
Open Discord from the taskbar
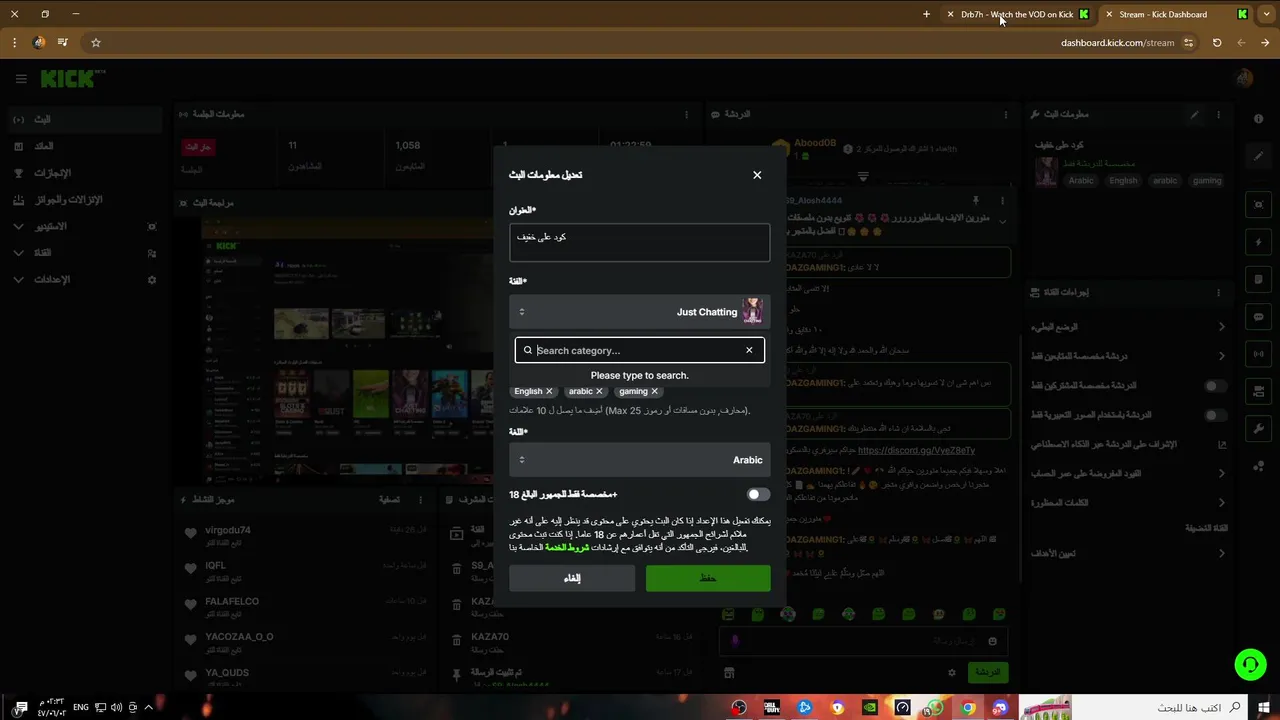click(x=1000, y=708)
